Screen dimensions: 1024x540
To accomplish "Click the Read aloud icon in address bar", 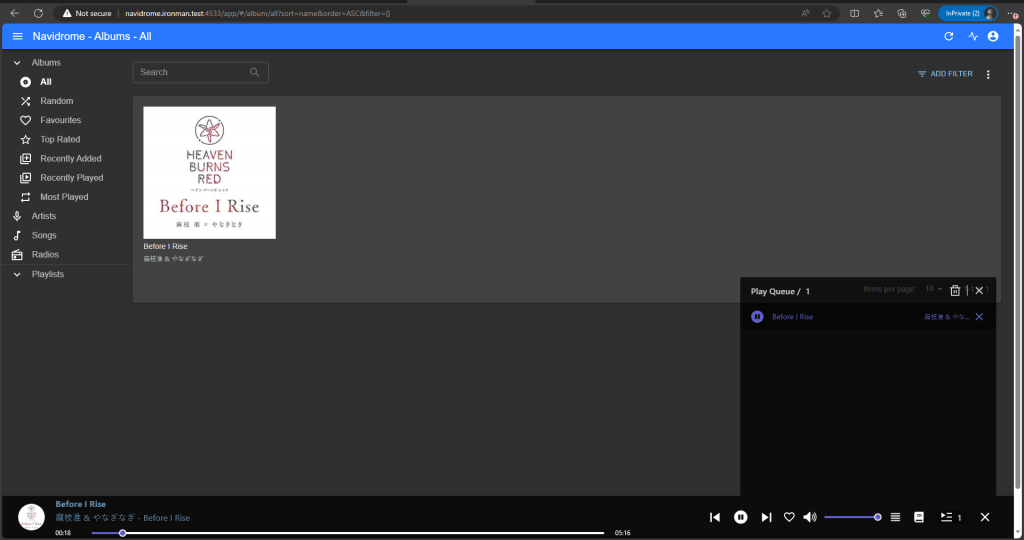I will tap(805, 13).
